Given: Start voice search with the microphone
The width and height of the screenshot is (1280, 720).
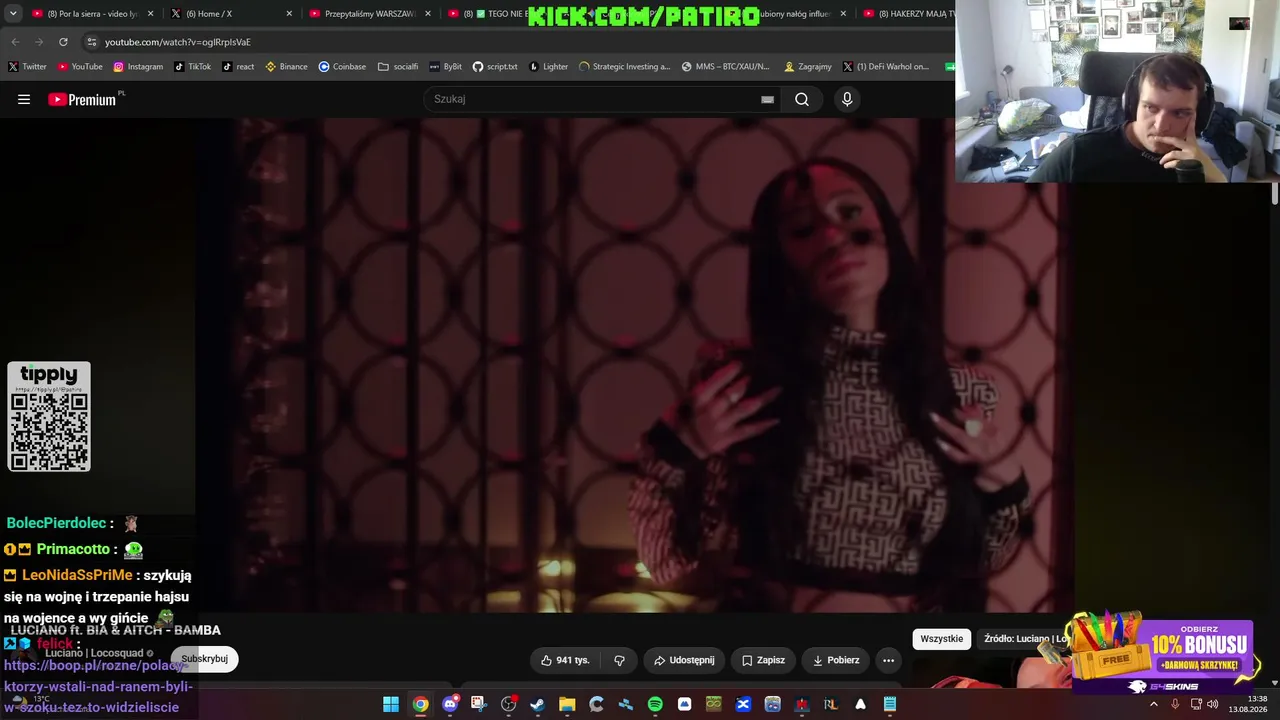Looking at the screenshot, I should (847, 99).
